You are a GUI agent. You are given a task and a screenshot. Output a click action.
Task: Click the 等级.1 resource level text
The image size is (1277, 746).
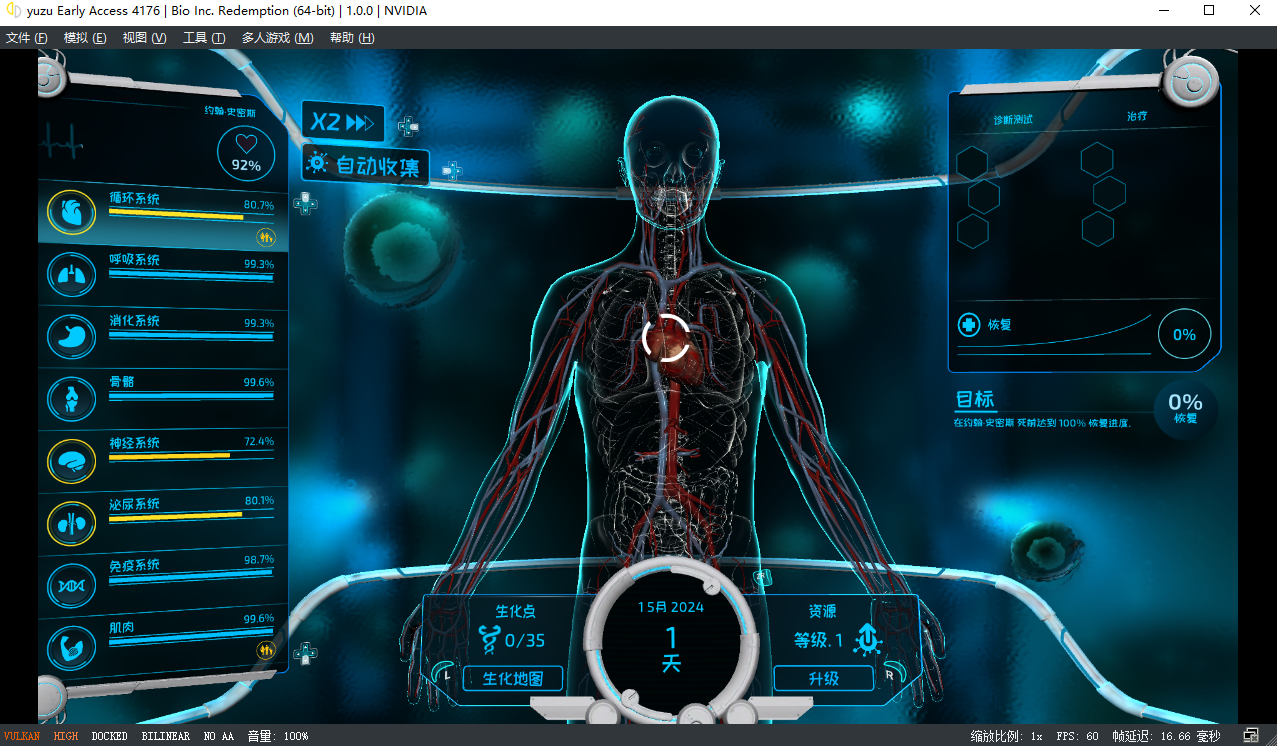[819, 641]
